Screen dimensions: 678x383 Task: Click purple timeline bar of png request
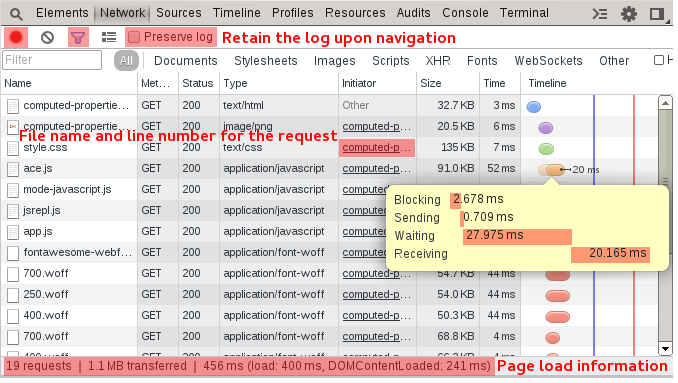pos(546,128)
